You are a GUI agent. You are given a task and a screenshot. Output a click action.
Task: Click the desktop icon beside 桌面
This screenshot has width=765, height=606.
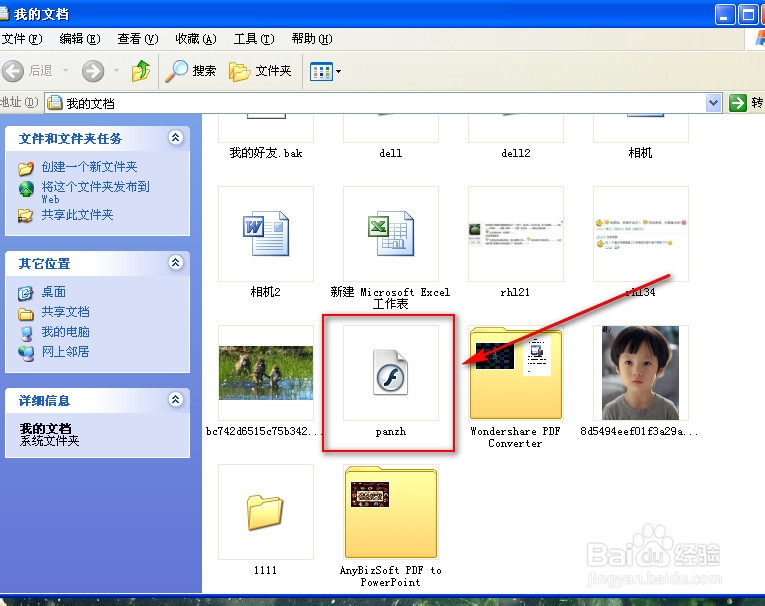[25, 293]
